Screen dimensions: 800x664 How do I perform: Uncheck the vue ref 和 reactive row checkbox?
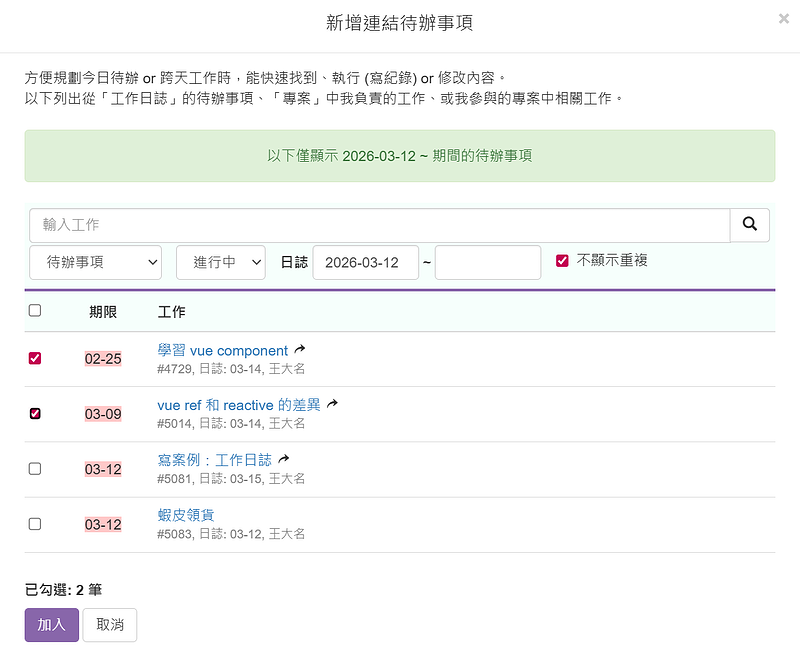pyautogui.click(x=35, y=413)
